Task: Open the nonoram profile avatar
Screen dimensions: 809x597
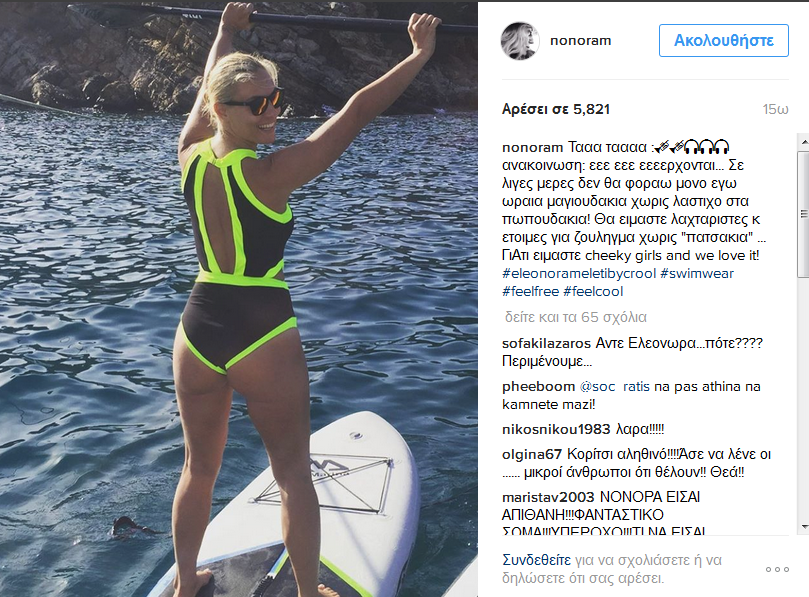Action: 520,41
